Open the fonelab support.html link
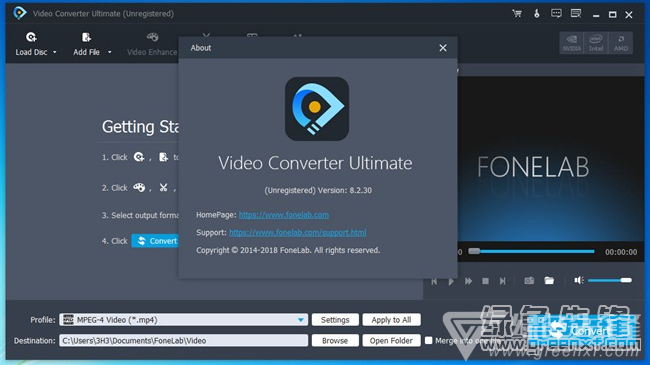The image size is (650, 365). [298, 233]
